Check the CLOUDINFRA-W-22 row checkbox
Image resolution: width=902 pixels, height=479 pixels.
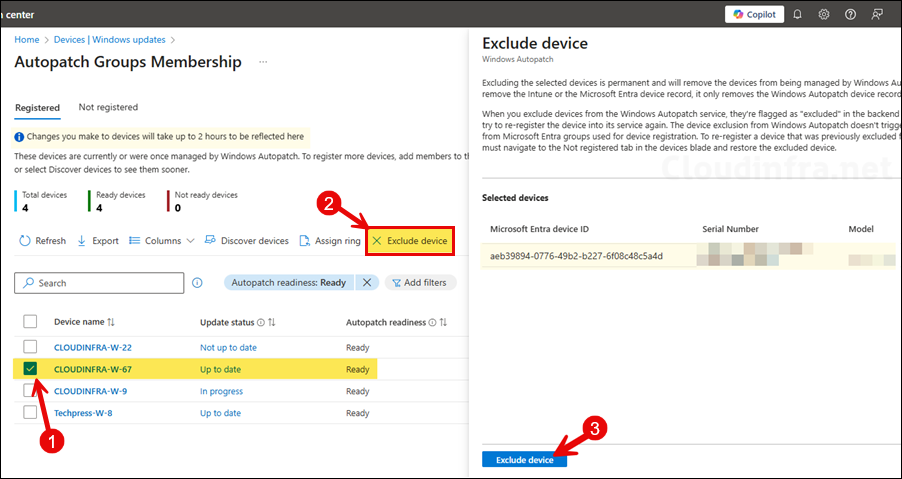pyautogui.click(x=30, y=347)
